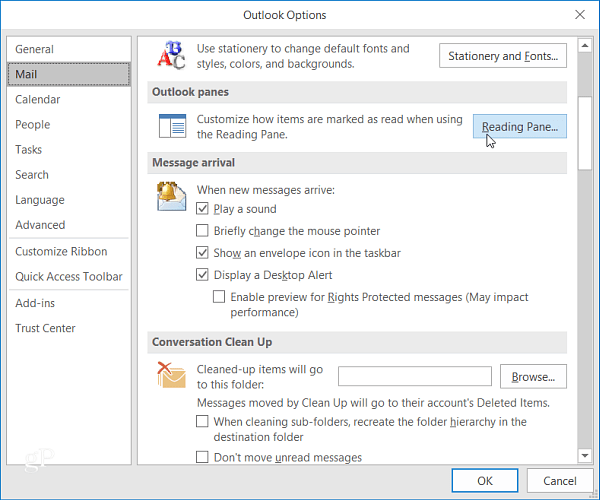
Task: Open the Language settings category
Action: click(69, 200)
